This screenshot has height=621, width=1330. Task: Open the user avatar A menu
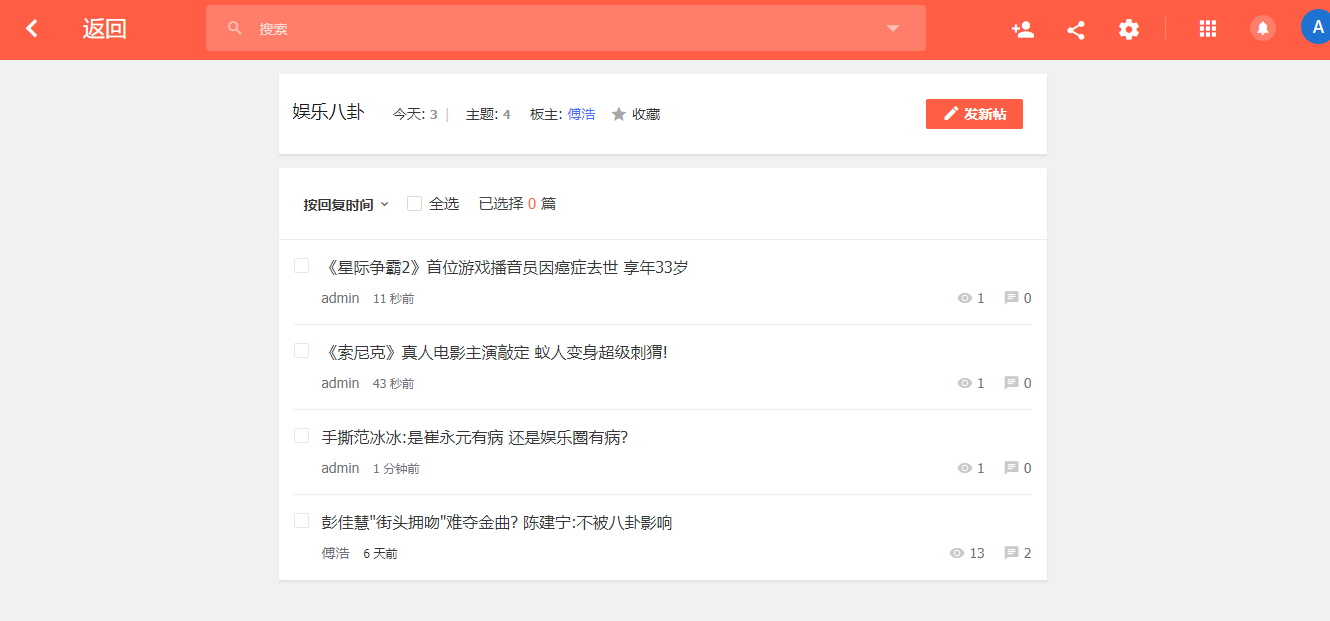(1316, 27)
